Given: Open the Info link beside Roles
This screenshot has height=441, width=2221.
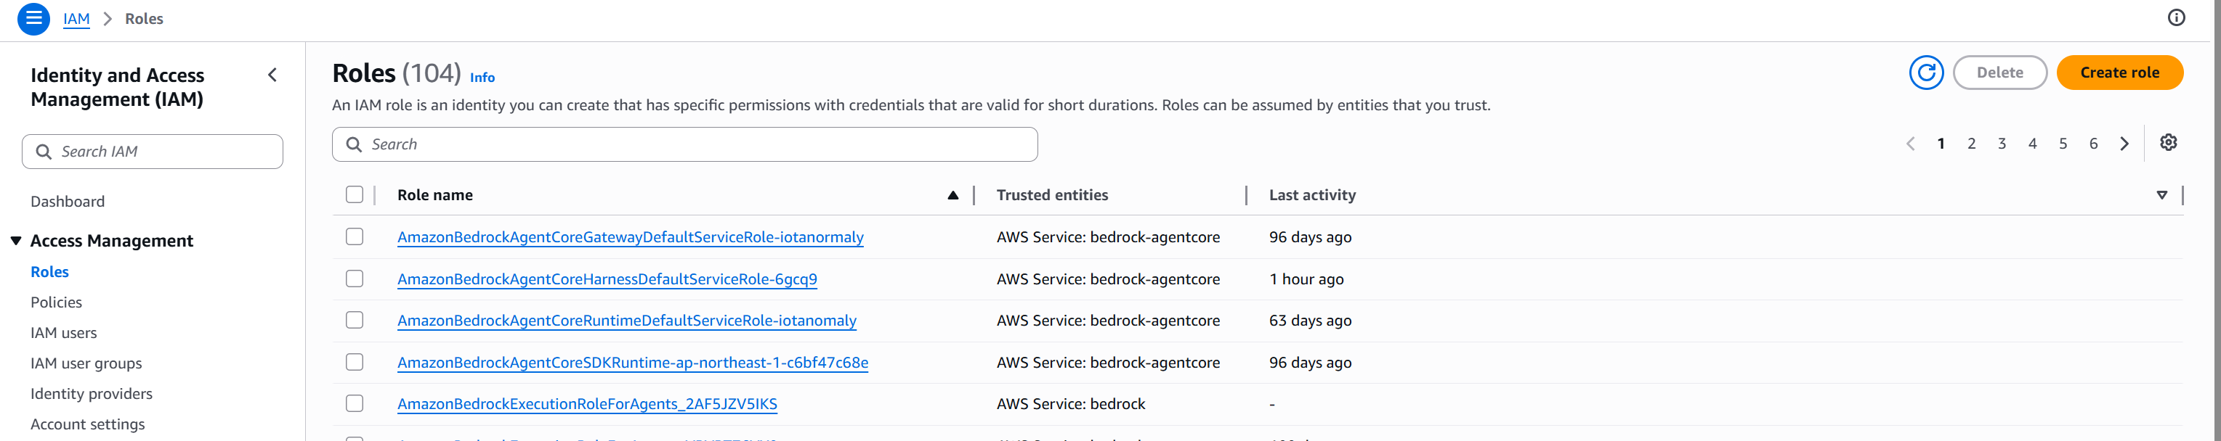Looking at the screenshot, I should (482, 77).
